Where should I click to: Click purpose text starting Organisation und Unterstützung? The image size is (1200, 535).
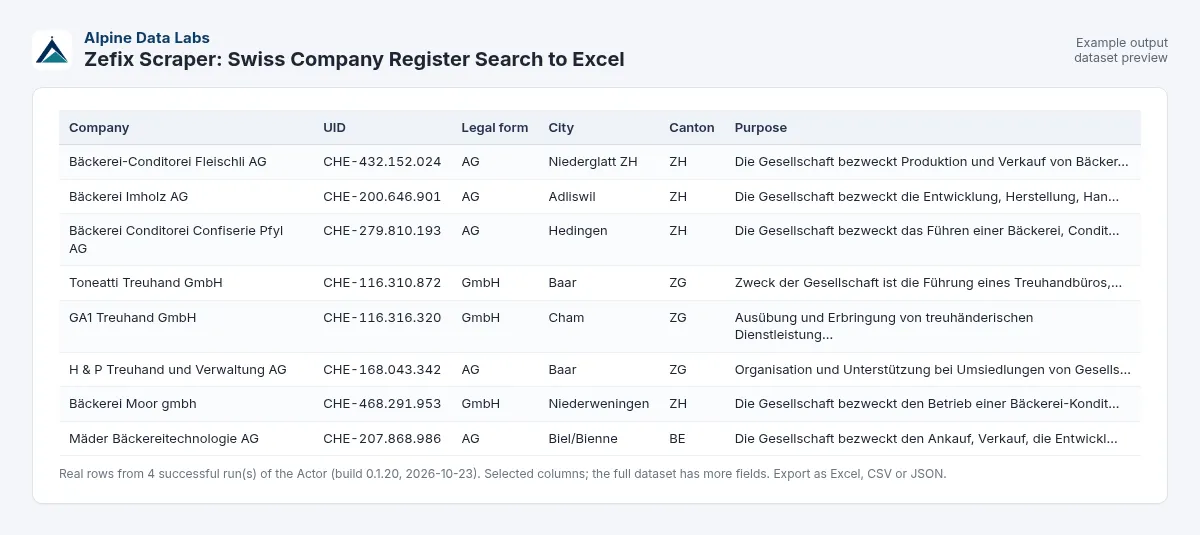933,370
